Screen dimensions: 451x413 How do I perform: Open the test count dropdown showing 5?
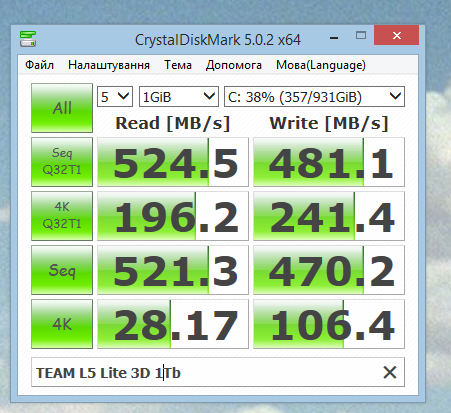115,97
